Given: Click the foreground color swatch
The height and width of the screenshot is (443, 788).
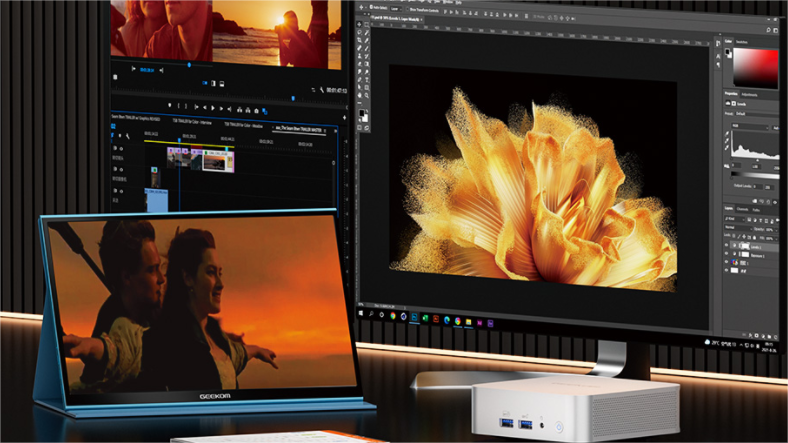Looking at the screenshot, I should tap(361, 113).
